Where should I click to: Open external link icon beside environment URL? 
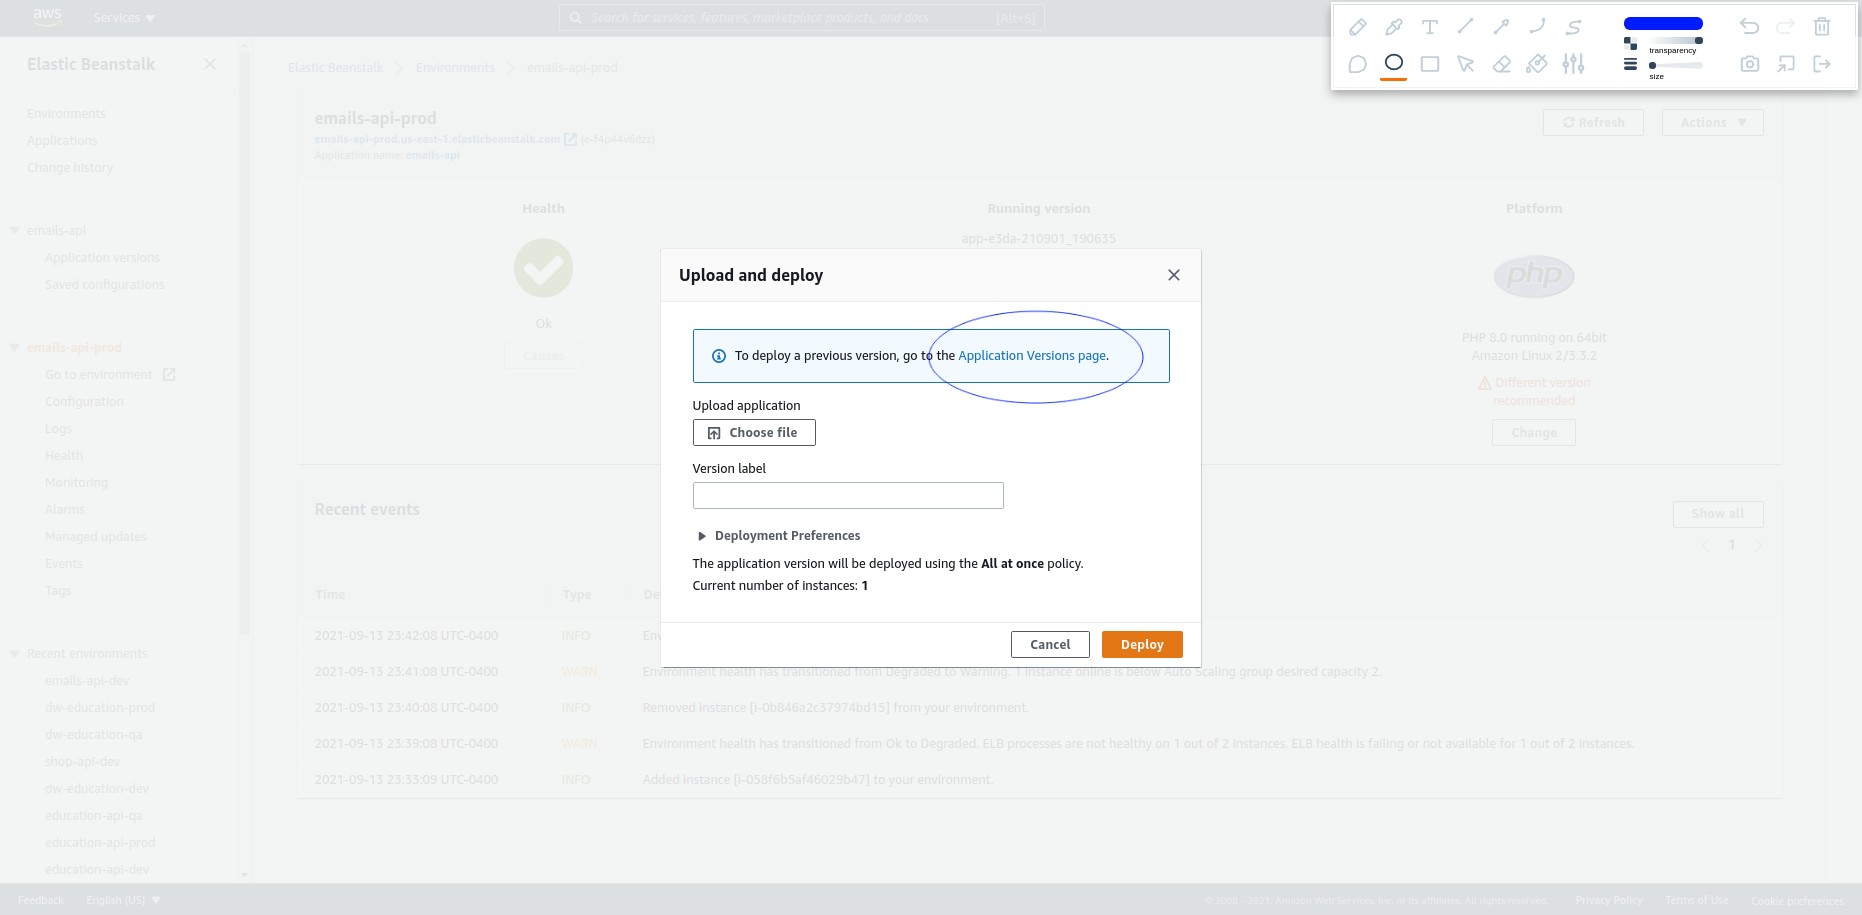coord(570,139)
